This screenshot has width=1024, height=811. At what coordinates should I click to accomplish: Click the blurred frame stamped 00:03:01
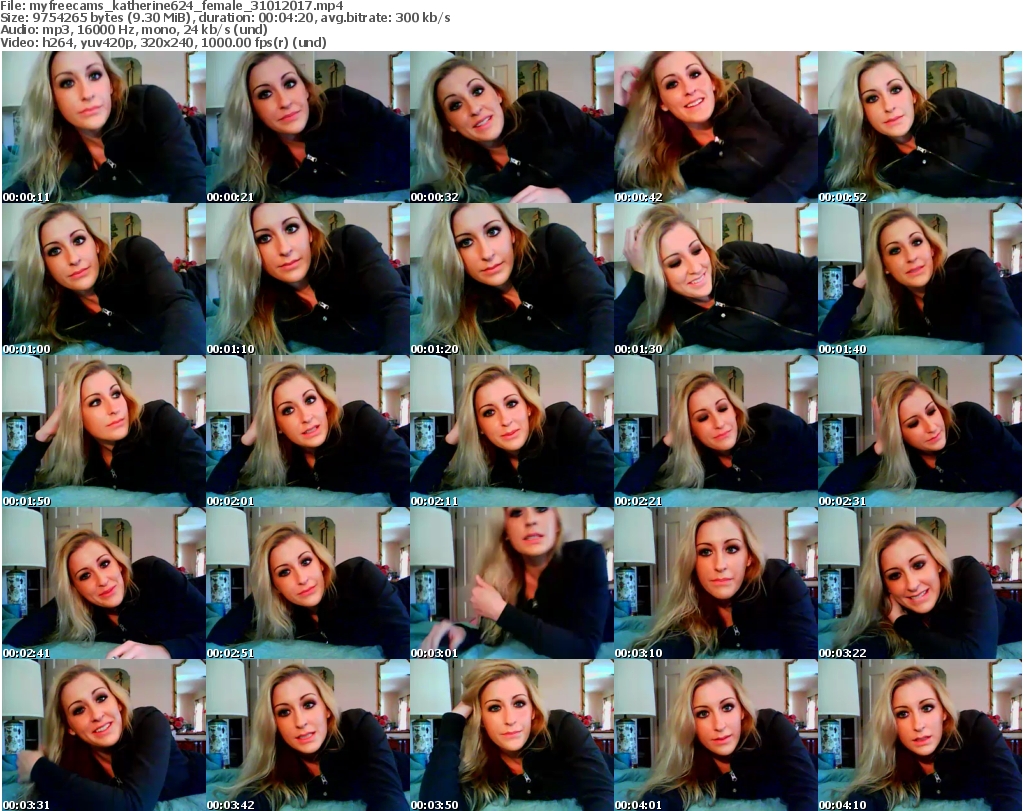click(512, 583)
